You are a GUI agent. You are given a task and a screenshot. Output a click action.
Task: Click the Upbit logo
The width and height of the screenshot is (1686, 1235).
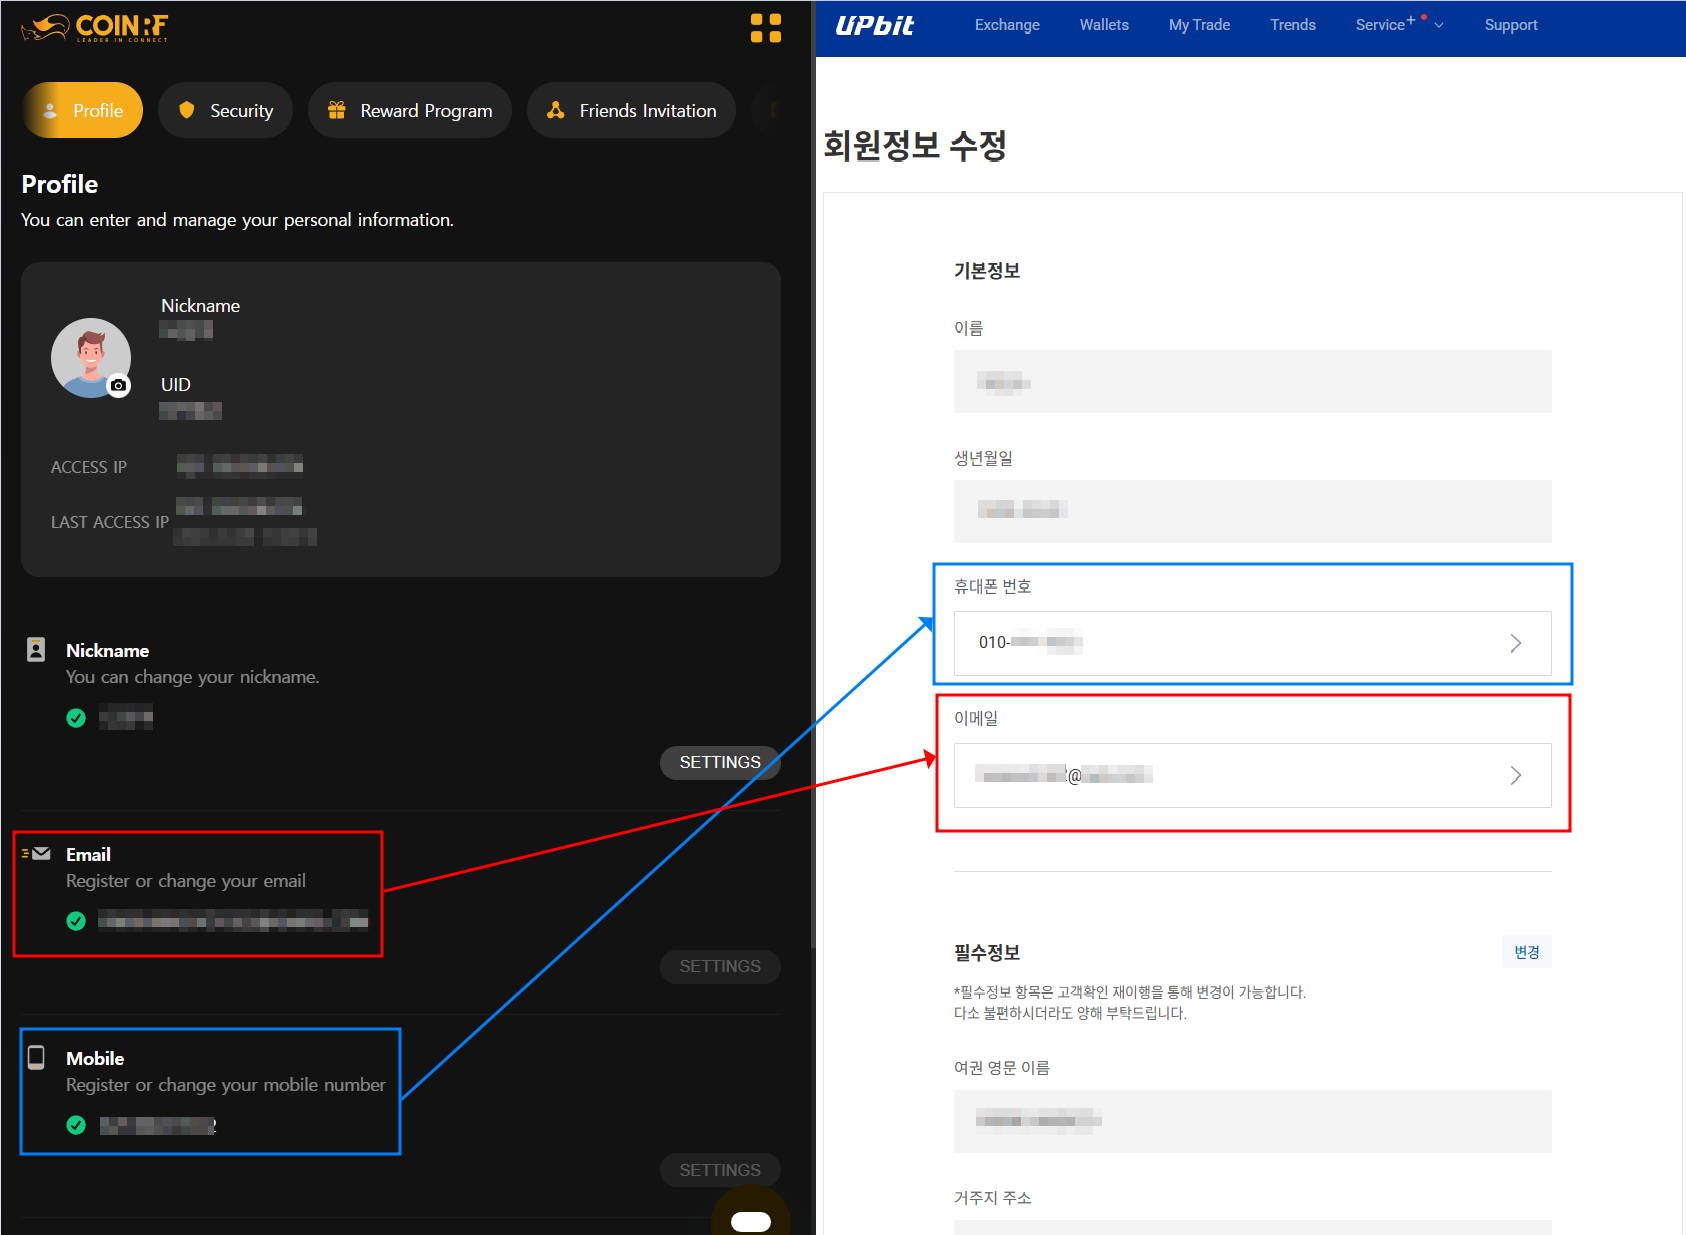[x=874, y=26]
